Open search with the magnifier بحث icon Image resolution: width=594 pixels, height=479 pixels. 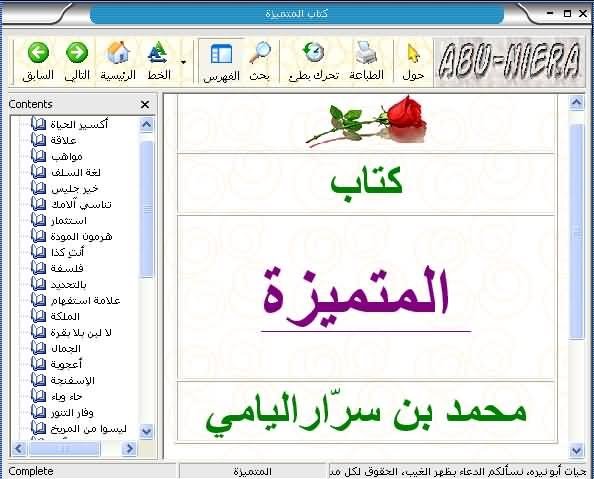coord(260,52)
